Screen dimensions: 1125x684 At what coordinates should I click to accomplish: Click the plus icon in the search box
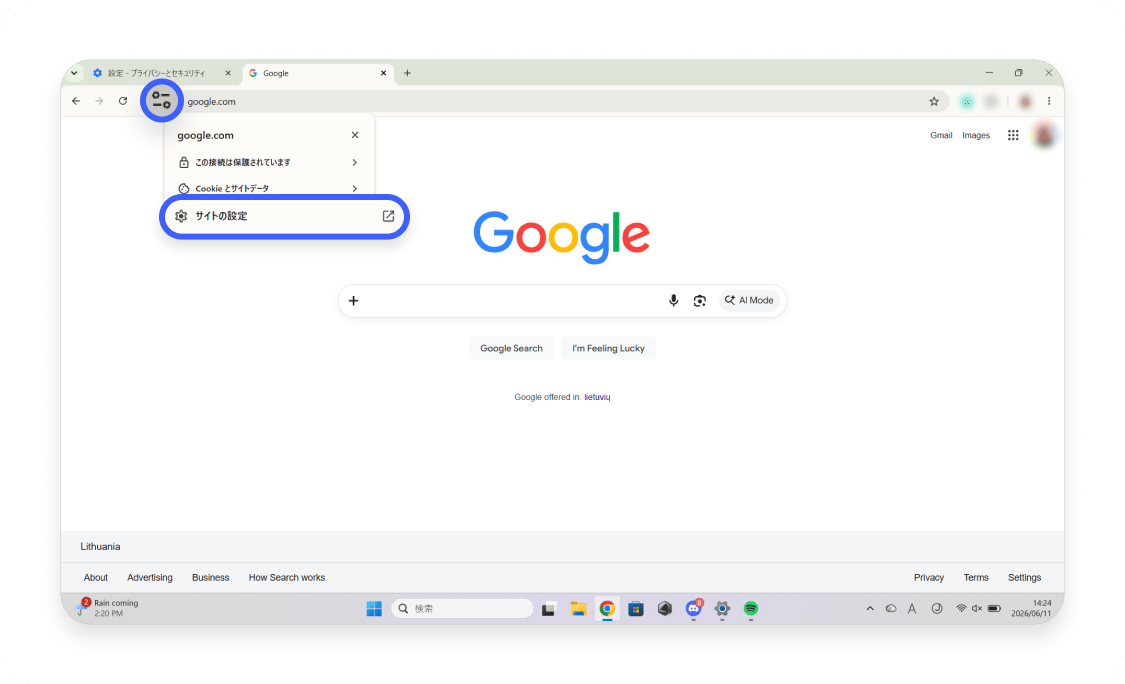click(x=353, y=301)
